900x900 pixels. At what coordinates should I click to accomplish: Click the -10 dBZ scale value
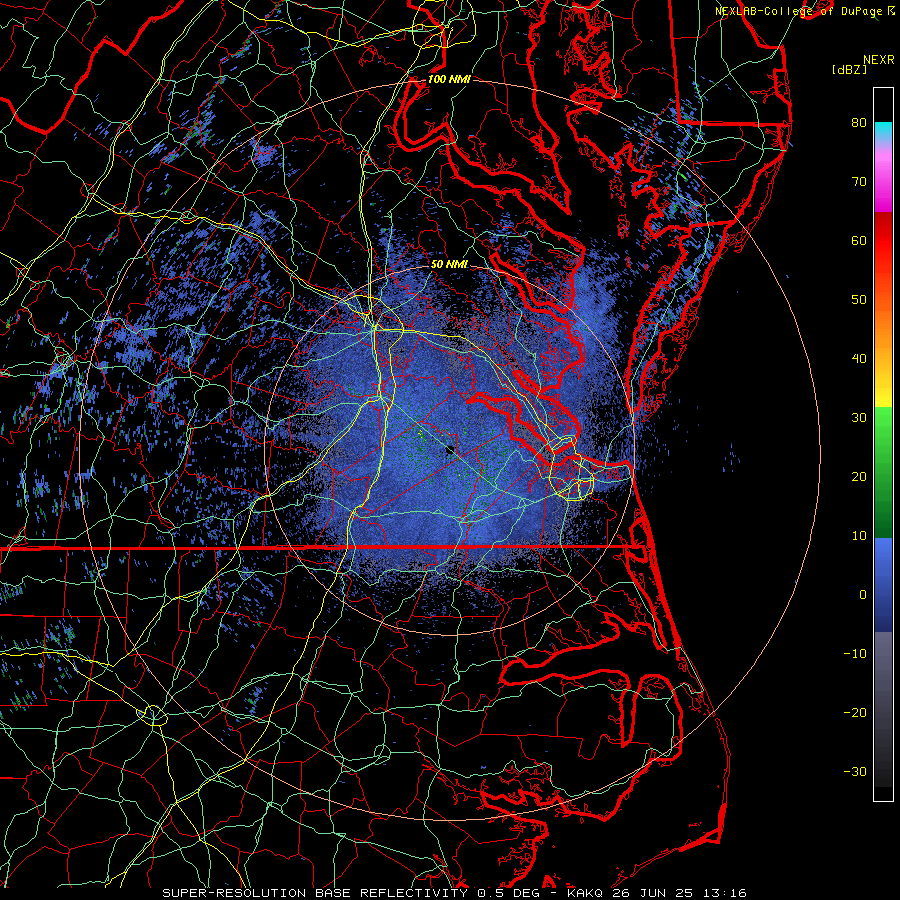click(855, 653)
